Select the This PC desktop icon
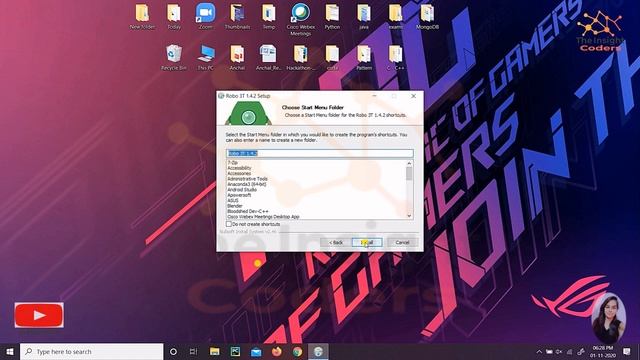This screenshot has height=360, width=640. (x=206, y=57)
